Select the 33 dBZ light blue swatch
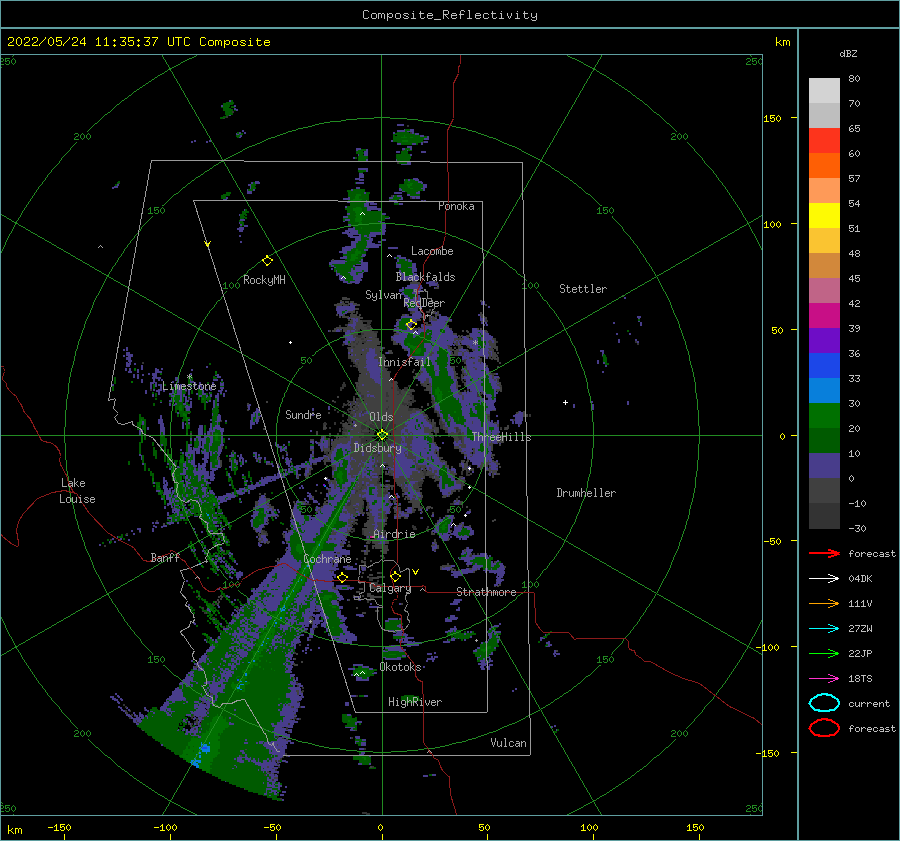The image size is (900, 841). 824,390
